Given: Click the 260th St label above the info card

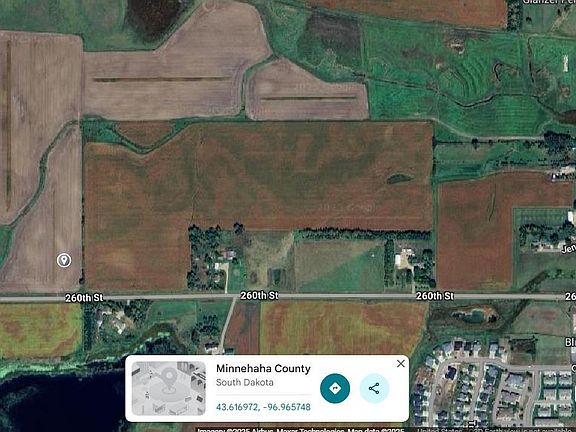Looking at the screenshot, I should click(259, 296).
